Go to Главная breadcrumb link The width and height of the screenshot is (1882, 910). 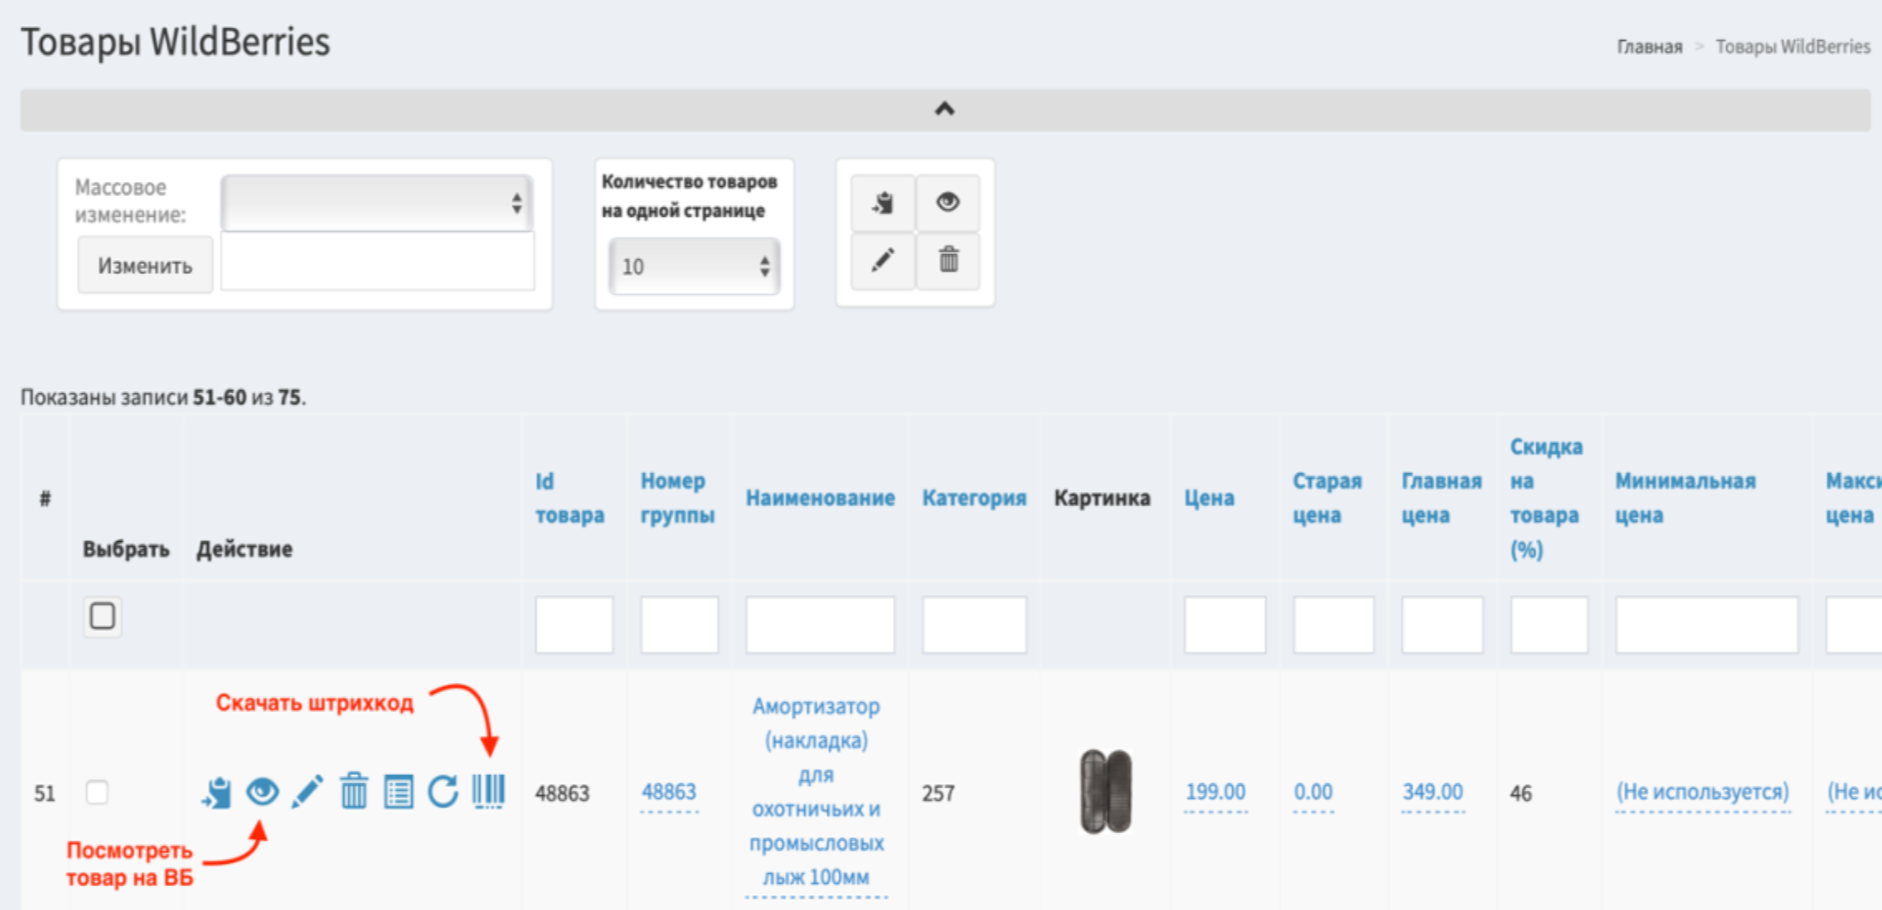click(1649, 47)
